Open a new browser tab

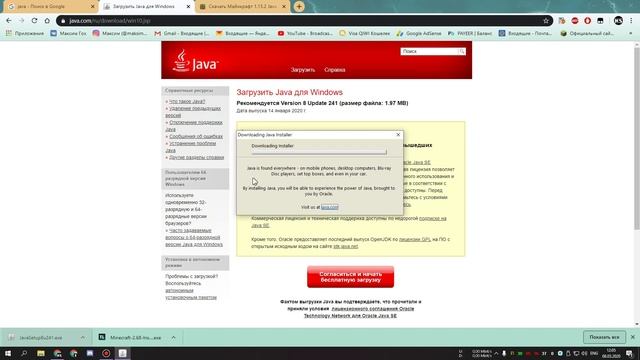(299, 7)
